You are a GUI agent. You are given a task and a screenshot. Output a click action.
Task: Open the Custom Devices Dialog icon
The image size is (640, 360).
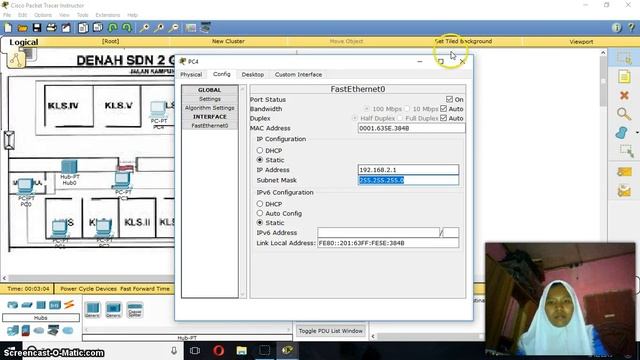(205, 27)
